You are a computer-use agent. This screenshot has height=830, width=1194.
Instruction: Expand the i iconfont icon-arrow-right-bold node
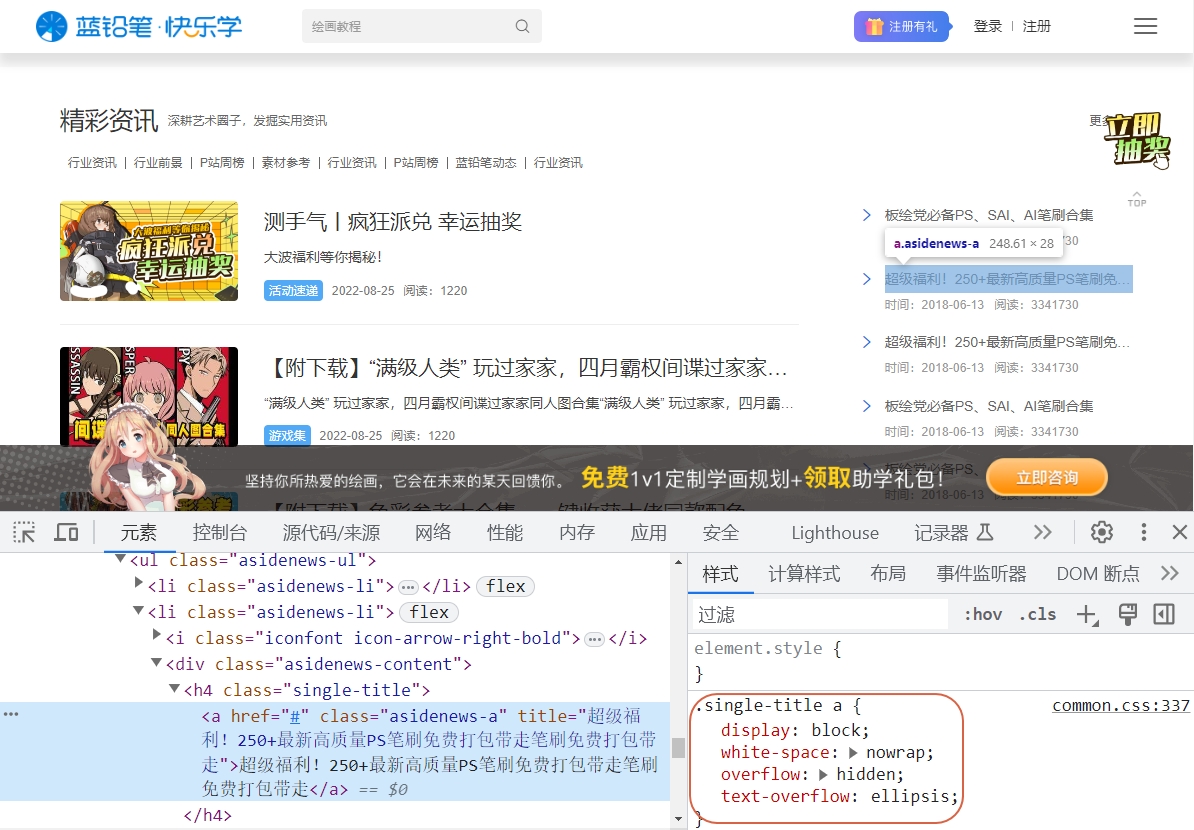point(156,634)
